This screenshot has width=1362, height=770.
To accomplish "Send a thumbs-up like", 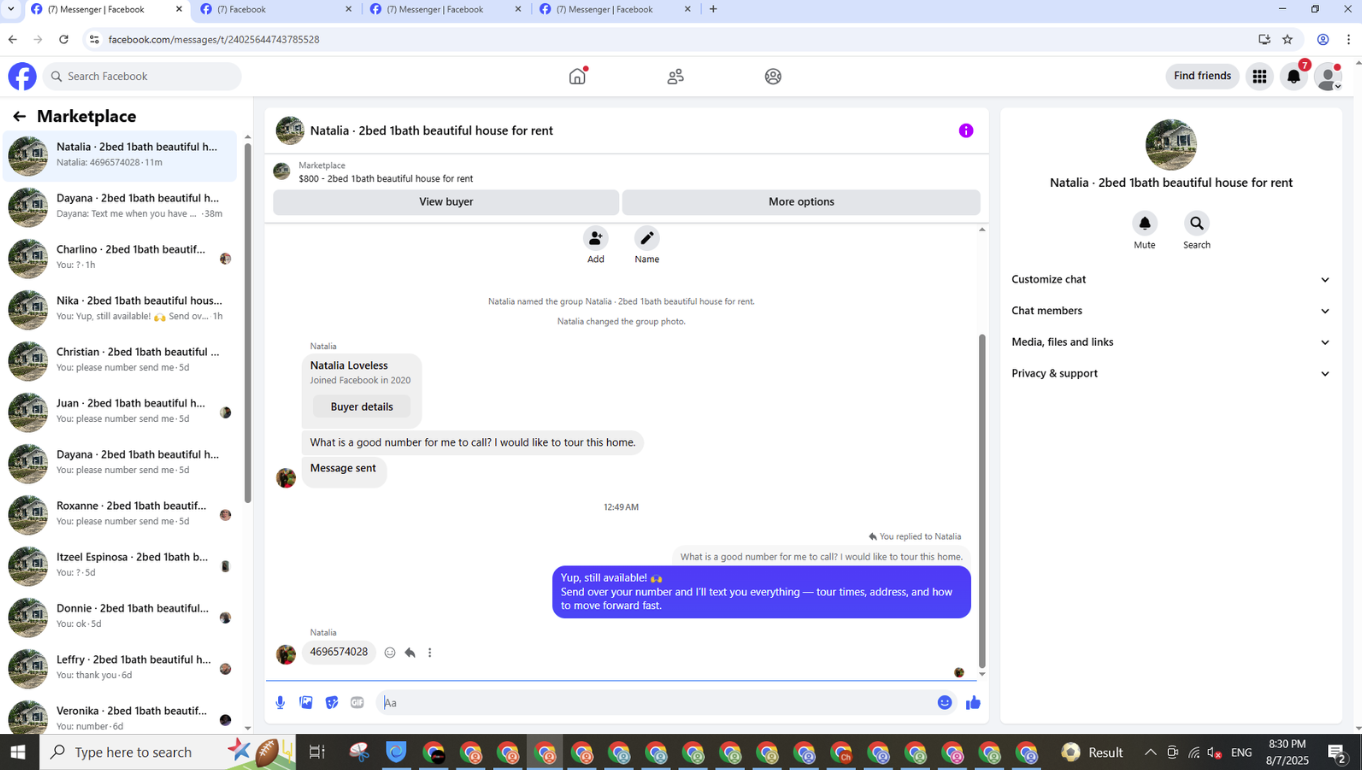I will [x=973, y=703].
